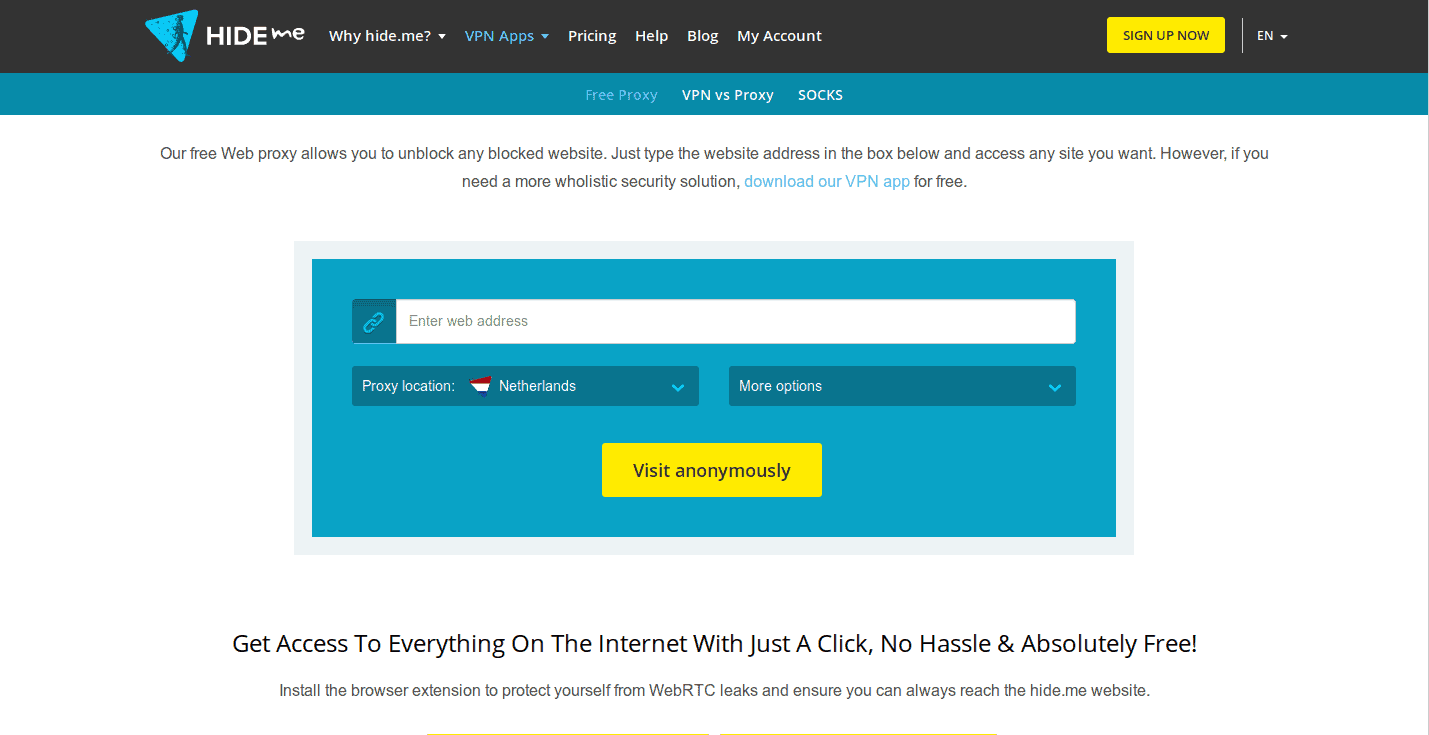The width and height of the screenshot is (1429, 735).
Task: Open the Blog link
Action: coord(702,36)
